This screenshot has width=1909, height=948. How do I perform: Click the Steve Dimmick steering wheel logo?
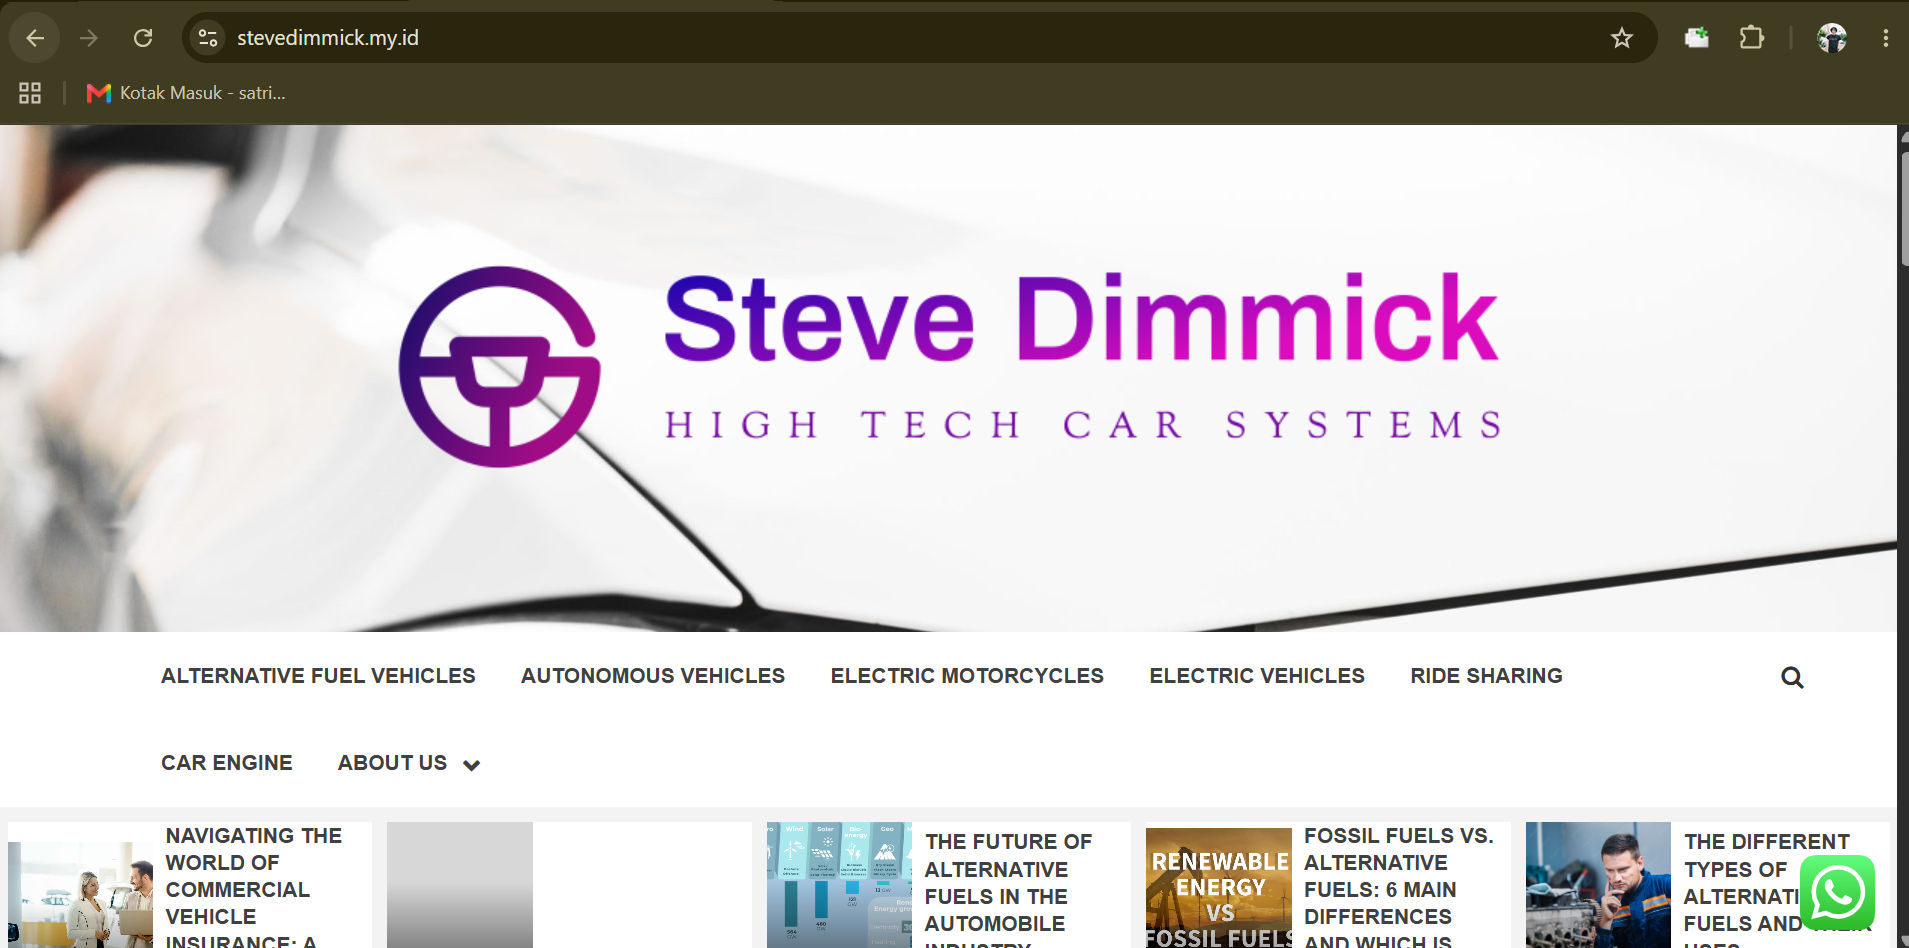tap(500, 366)
